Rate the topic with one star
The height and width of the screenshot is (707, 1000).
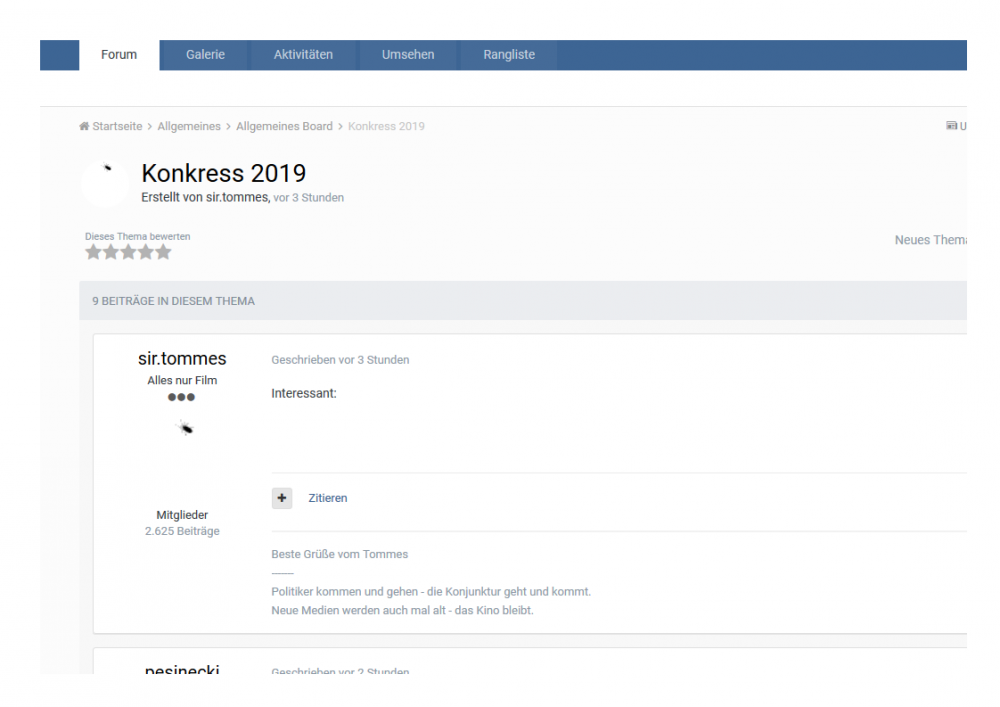(93, 253)
